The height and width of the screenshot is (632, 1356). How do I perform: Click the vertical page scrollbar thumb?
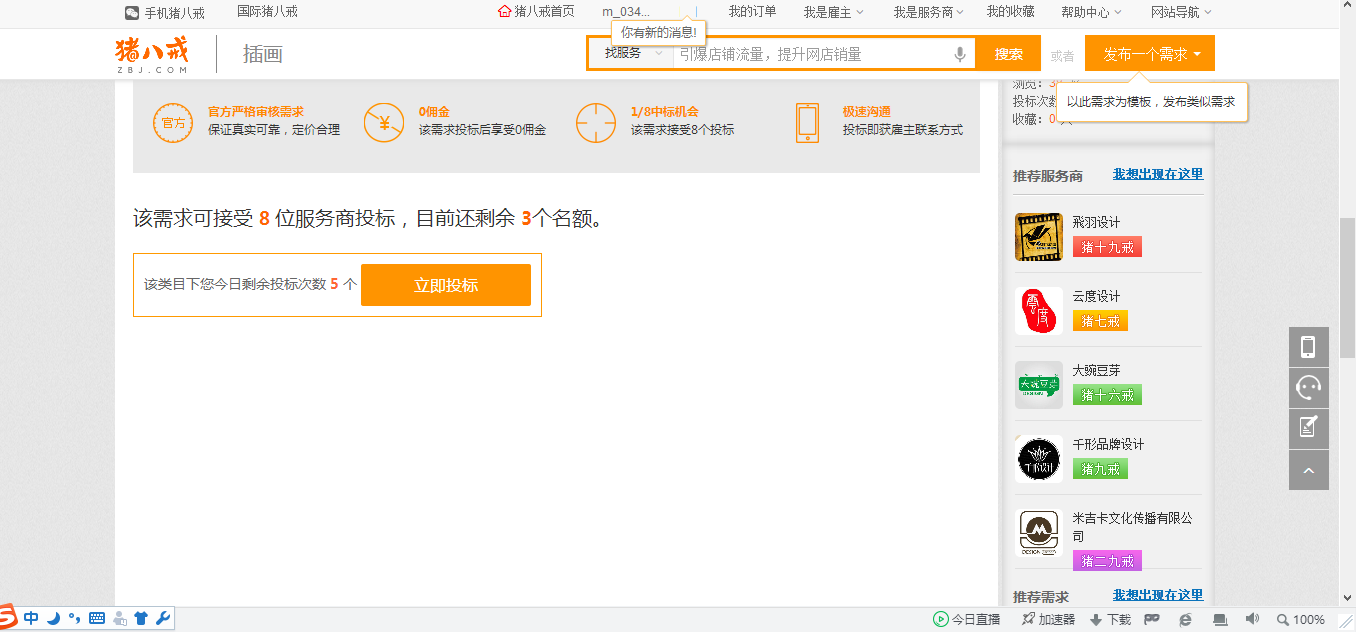point(1347,286)
